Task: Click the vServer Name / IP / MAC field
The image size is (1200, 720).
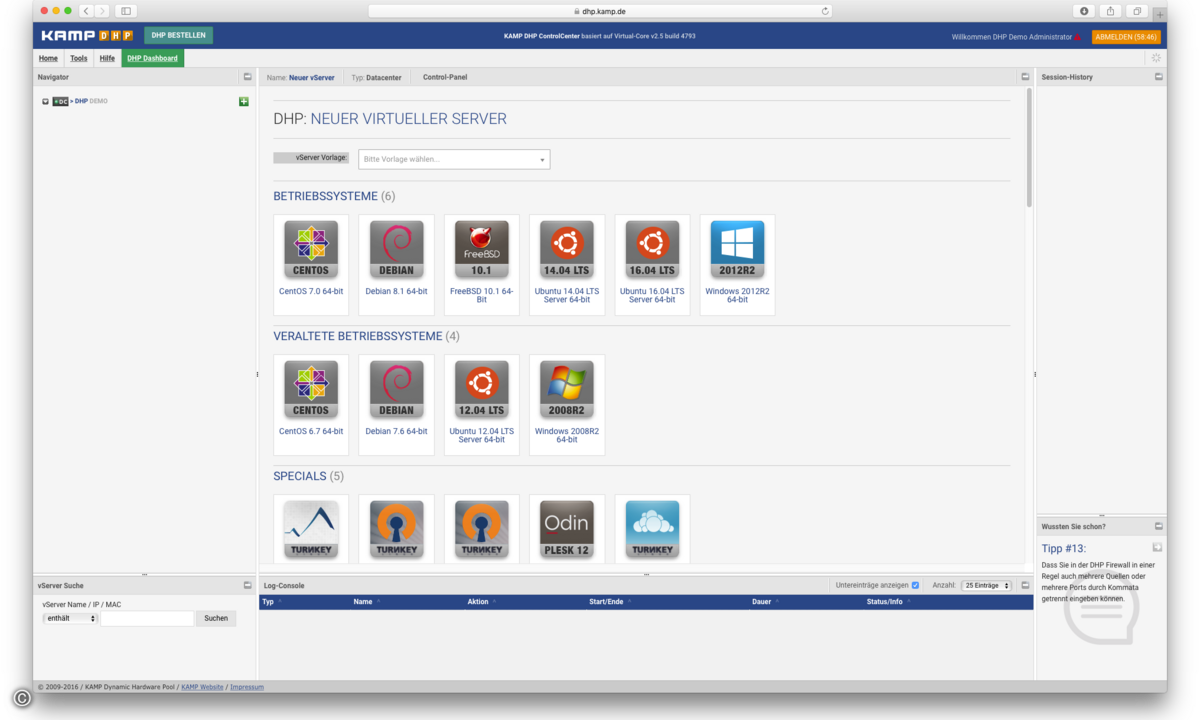Action: point(147,619)
